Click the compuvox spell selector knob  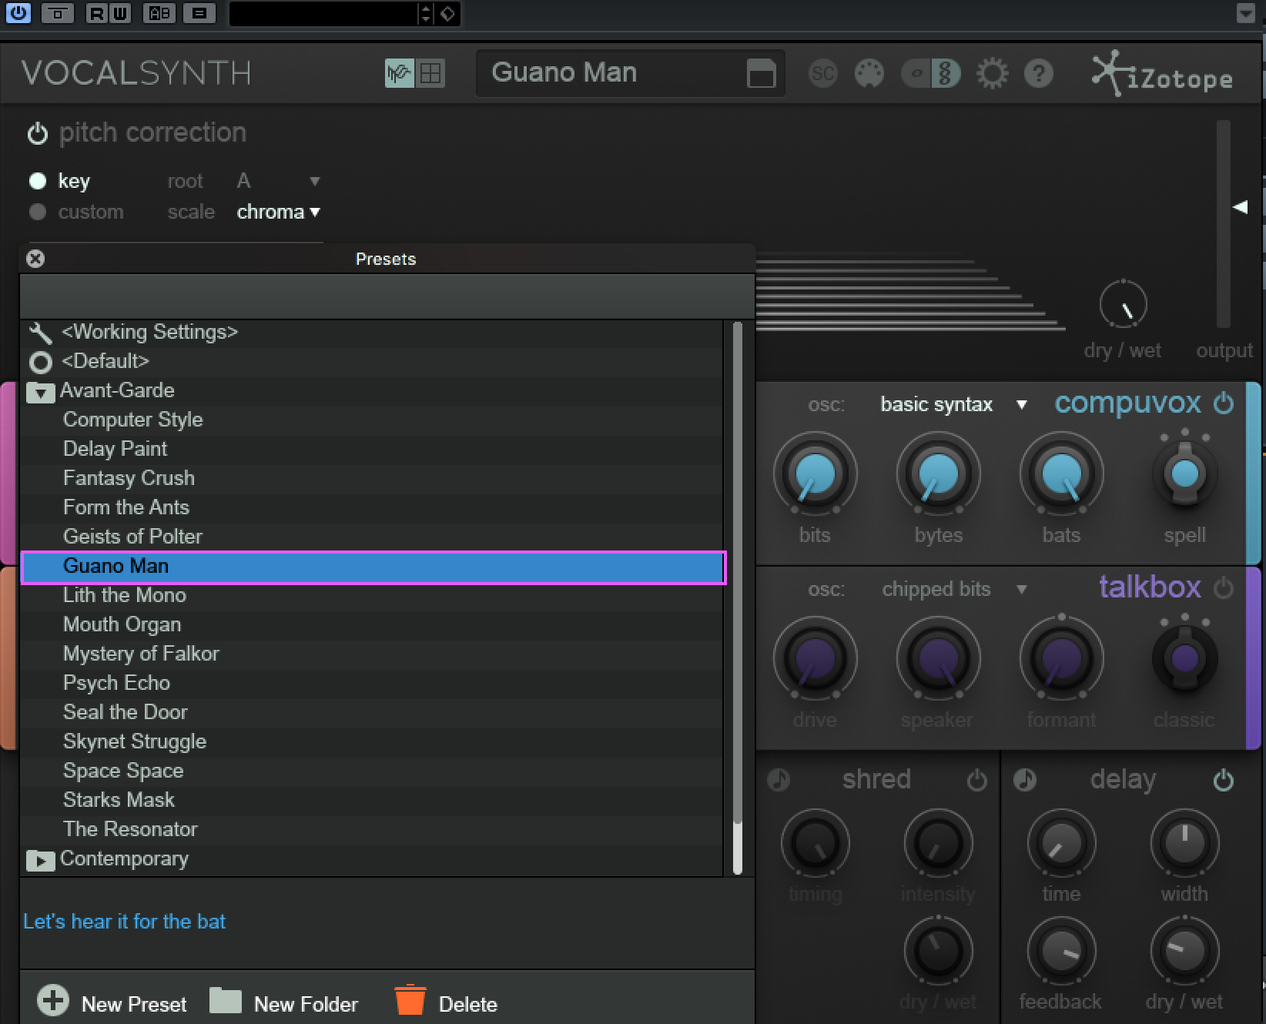pos(1185,474)
